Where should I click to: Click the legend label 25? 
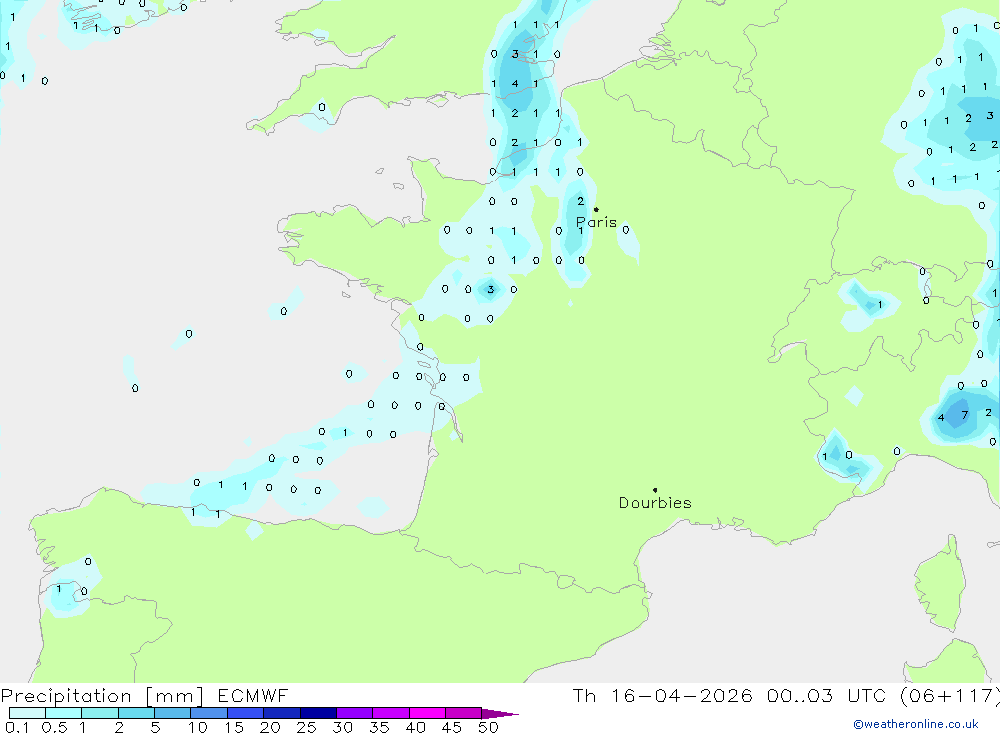pos(307,727)
